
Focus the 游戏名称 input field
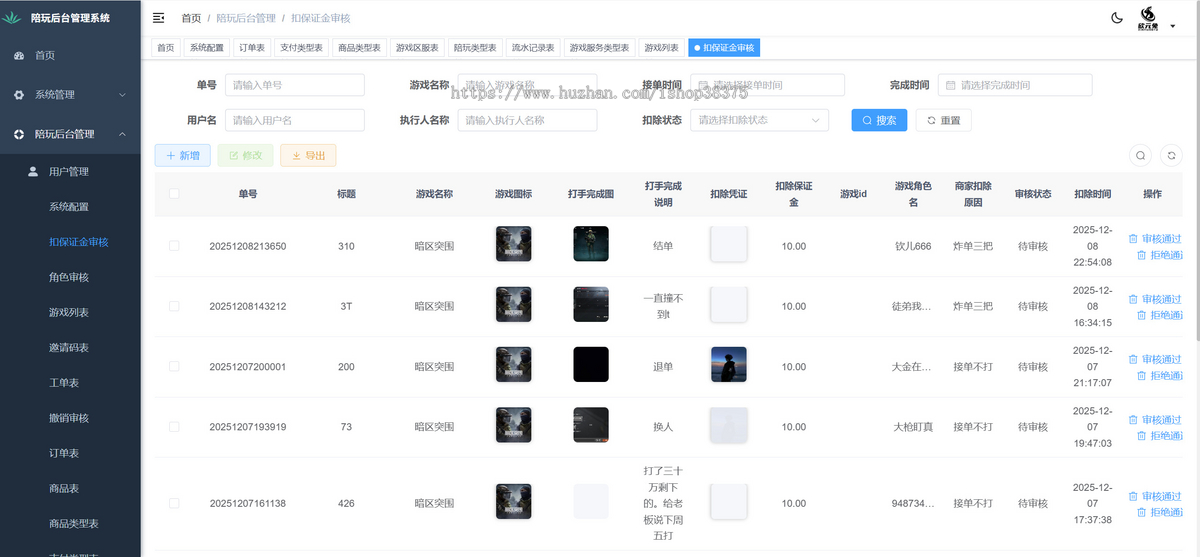click(527, 85)
